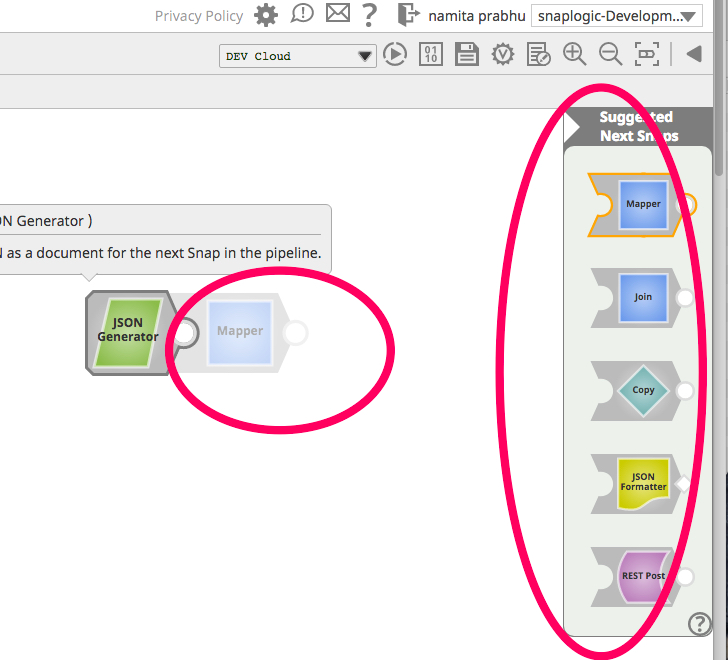Collapse toolbar with the left triangle arrow
728x660 pixels.
click(694, 54)
